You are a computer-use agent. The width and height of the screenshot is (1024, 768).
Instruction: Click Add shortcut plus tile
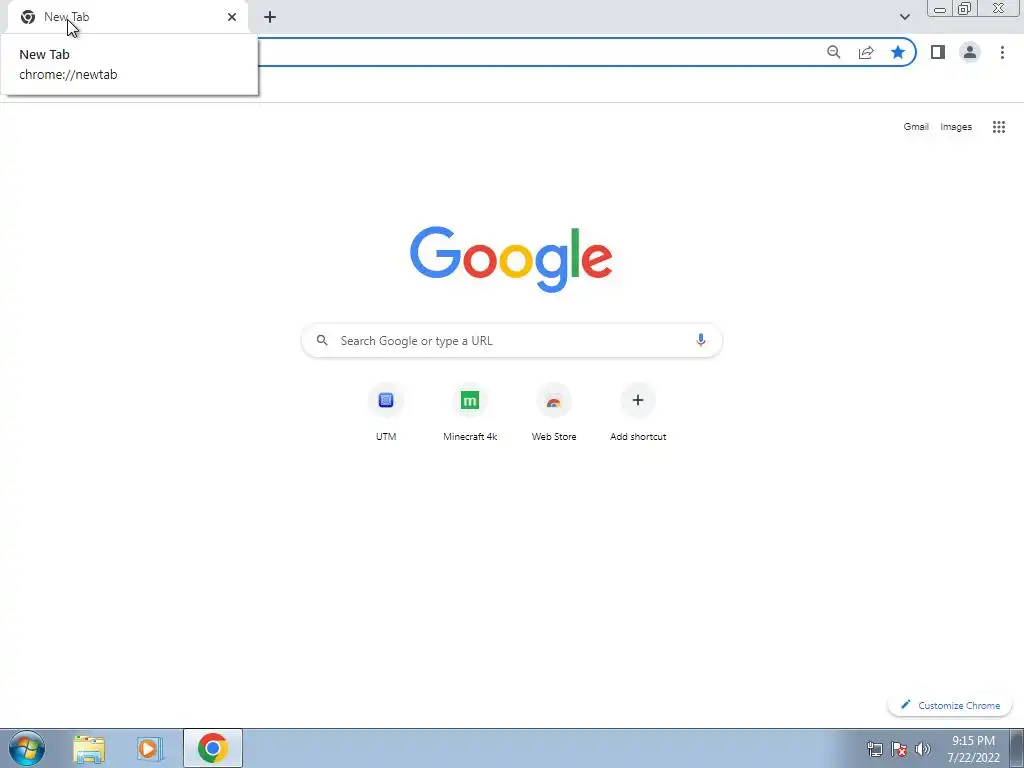click(638, 411)
